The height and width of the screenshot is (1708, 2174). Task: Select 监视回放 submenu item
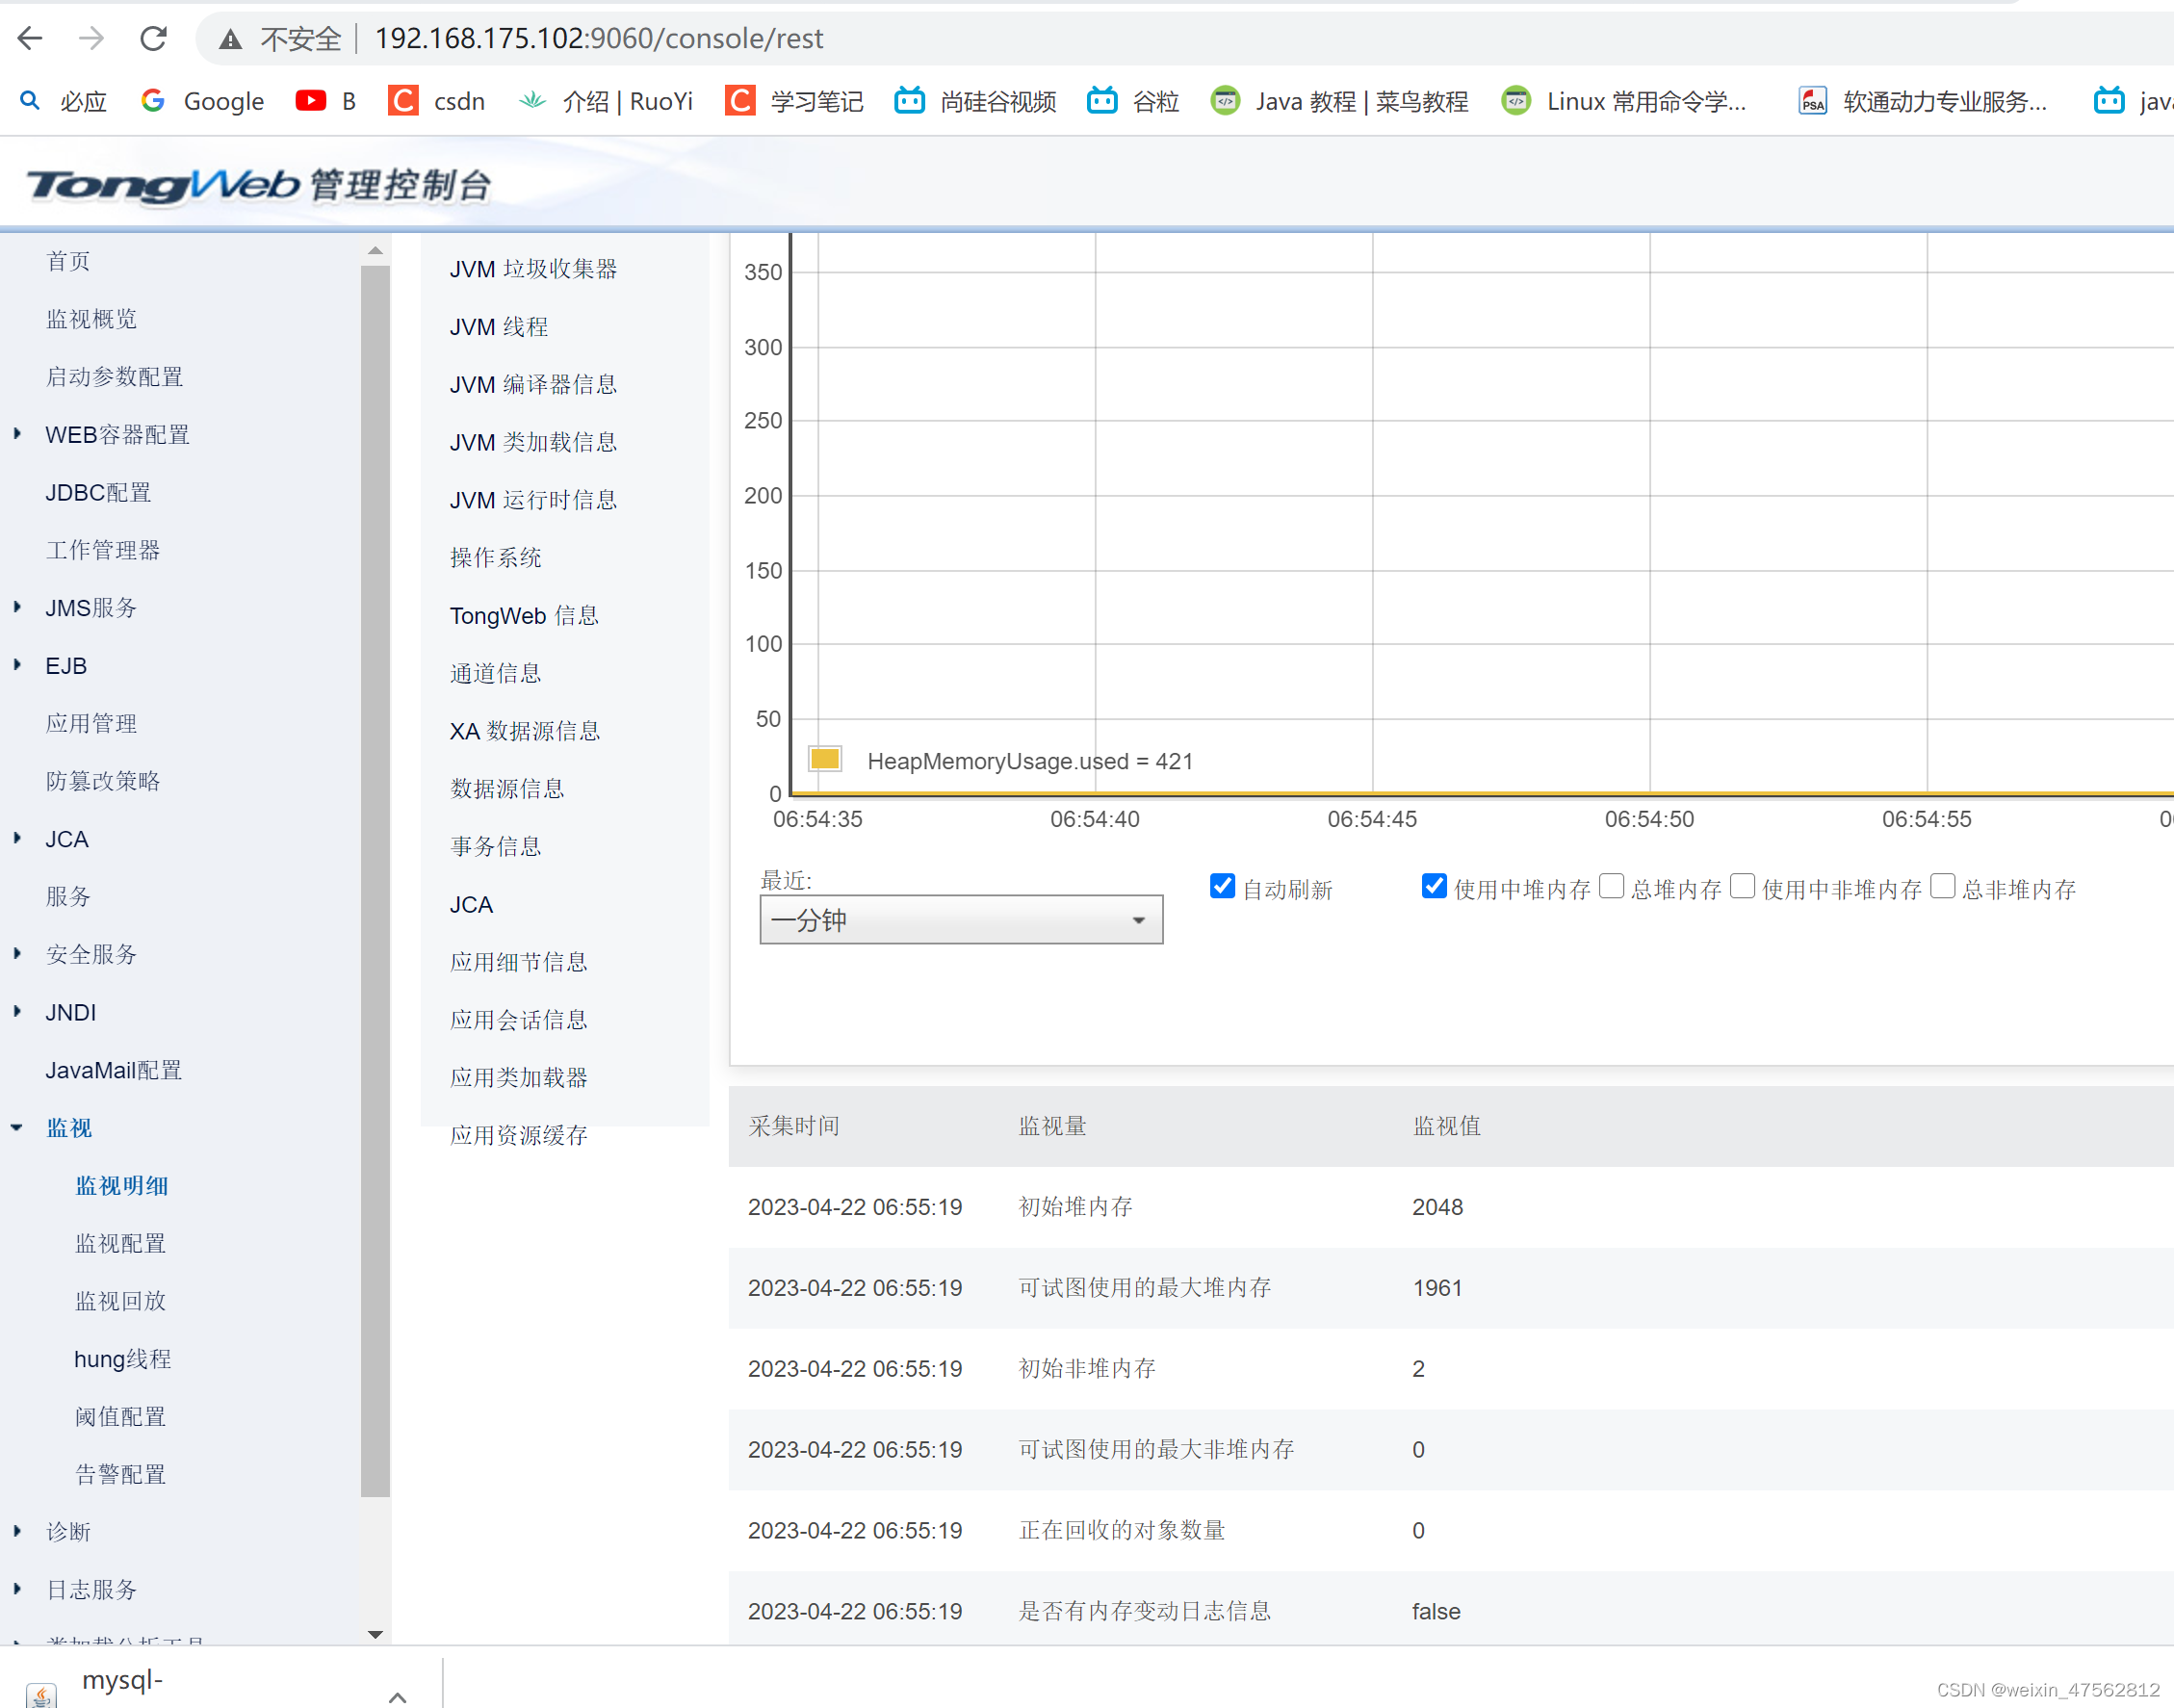click(120, 1301)
